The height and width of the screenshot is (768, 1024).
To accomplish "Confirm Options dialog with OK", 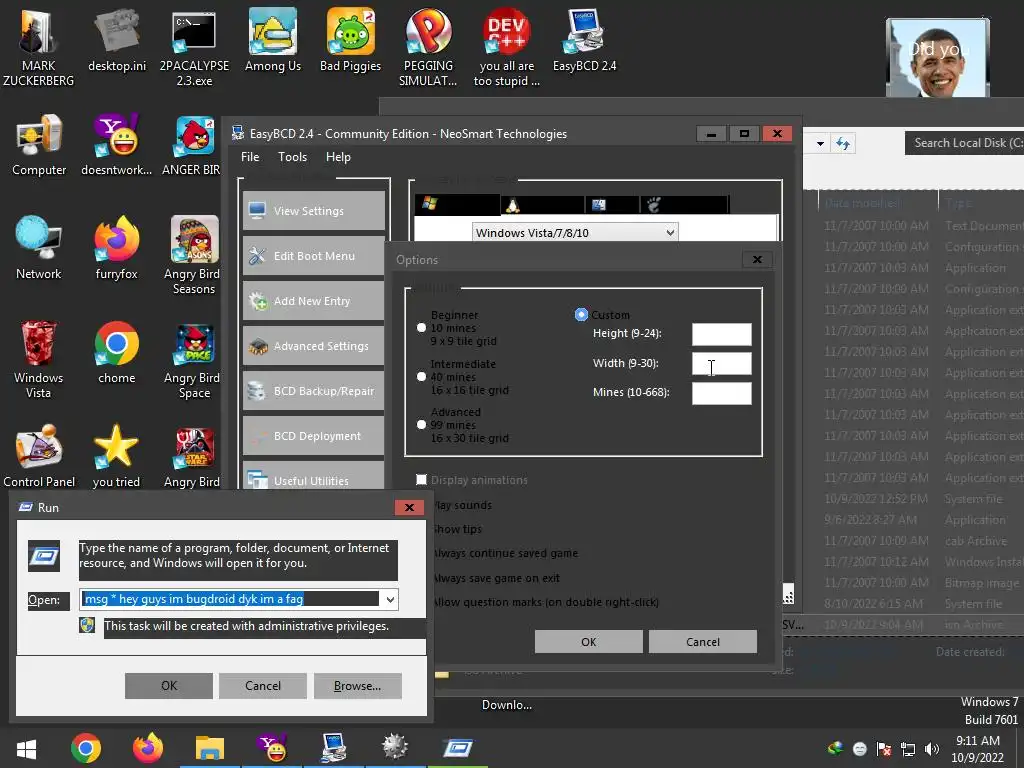I will 588,642.
